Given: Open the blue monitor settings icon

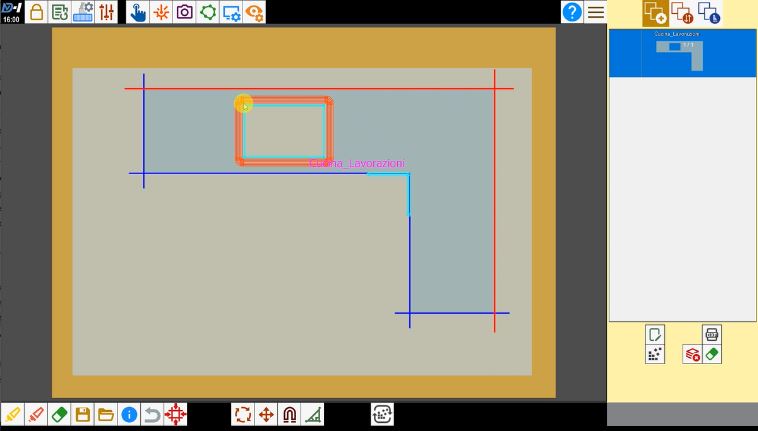Looking at the screenshot, I should pyautogui.click(x=231, y=12).
